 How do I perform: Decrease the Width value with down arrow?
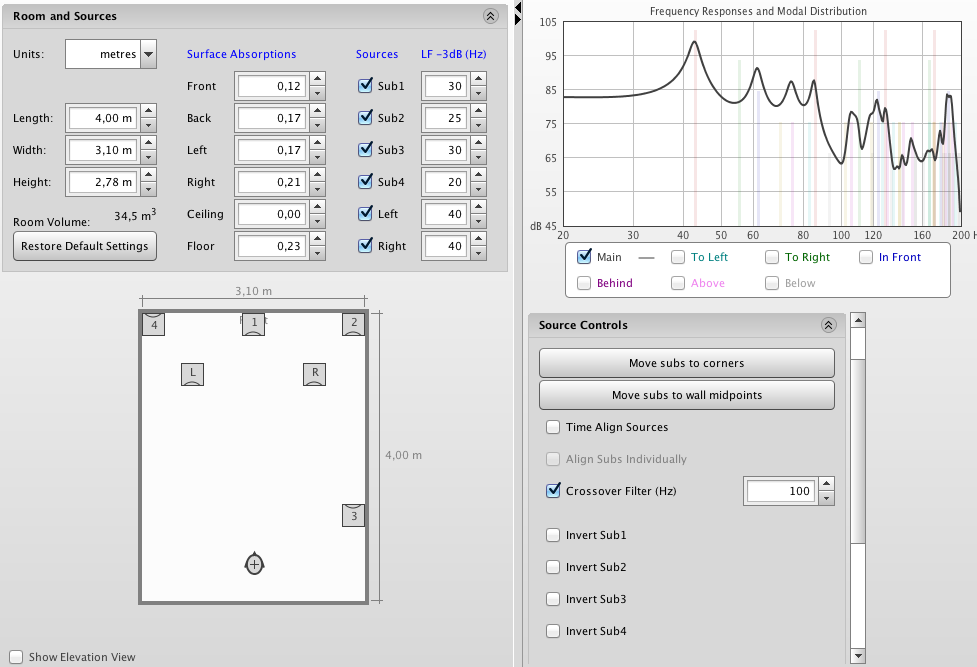tap(148, 157)
